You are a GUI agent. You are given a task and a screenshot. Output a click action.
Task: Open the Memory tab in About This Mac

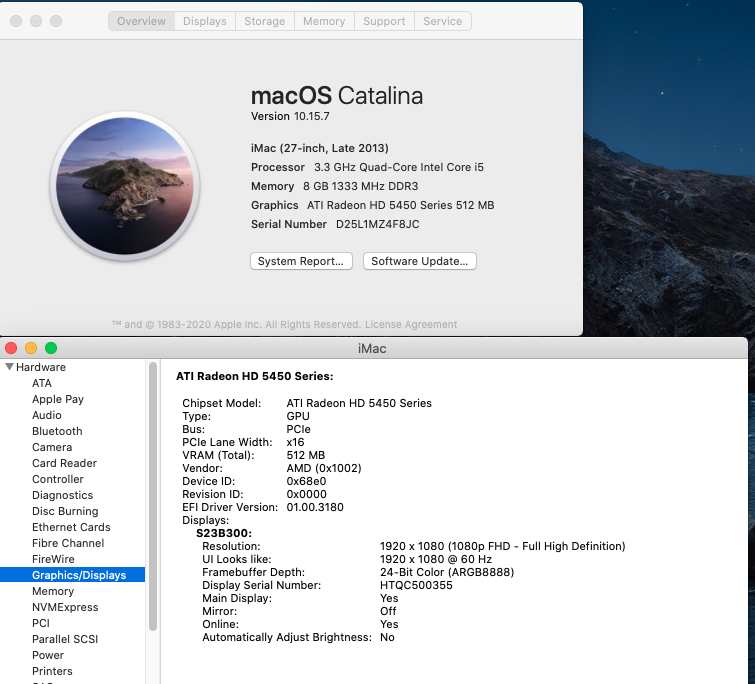pyautogui.click(x=324, y=21)
